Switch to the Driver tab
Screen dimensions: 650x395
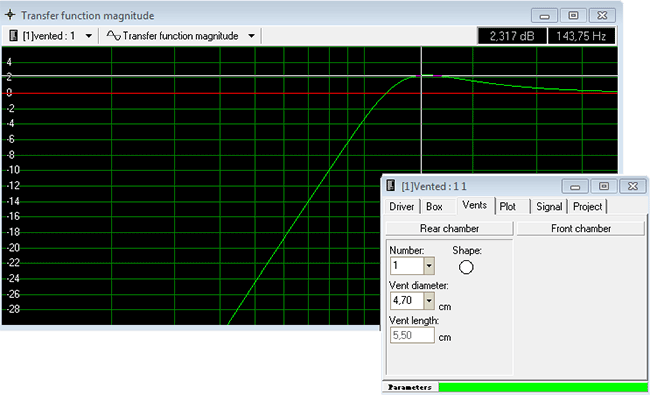pyautogui.click(x=401, y=206)
